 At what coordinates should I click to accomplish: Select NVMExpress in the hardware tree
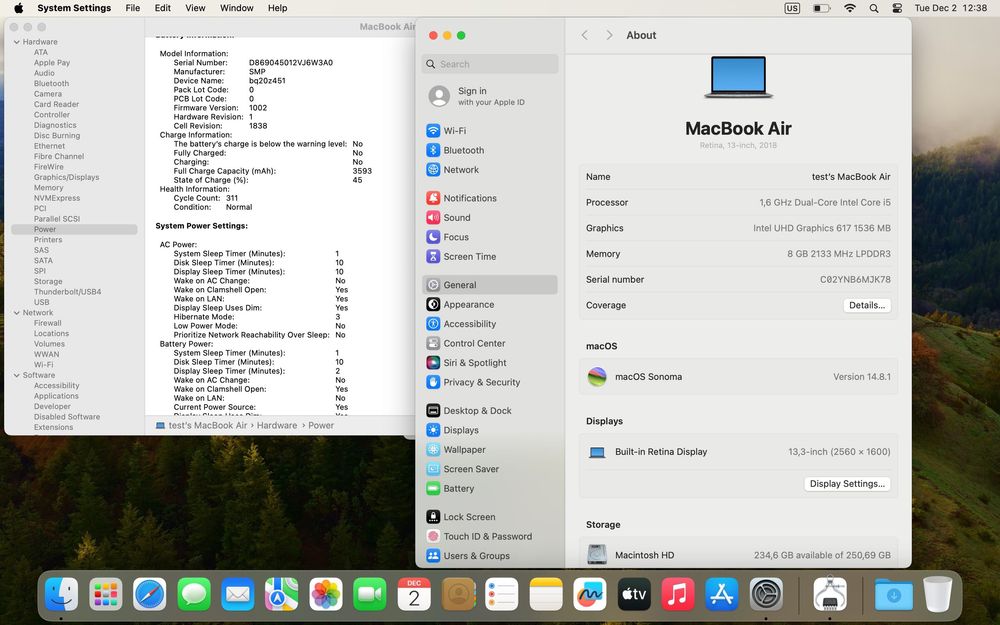[57, 198]
